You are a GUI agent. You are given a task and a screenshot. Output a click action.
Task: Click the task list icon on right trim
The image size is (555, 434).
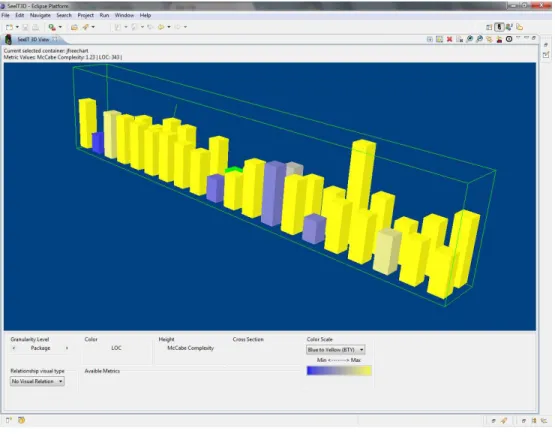pos(546,55)
